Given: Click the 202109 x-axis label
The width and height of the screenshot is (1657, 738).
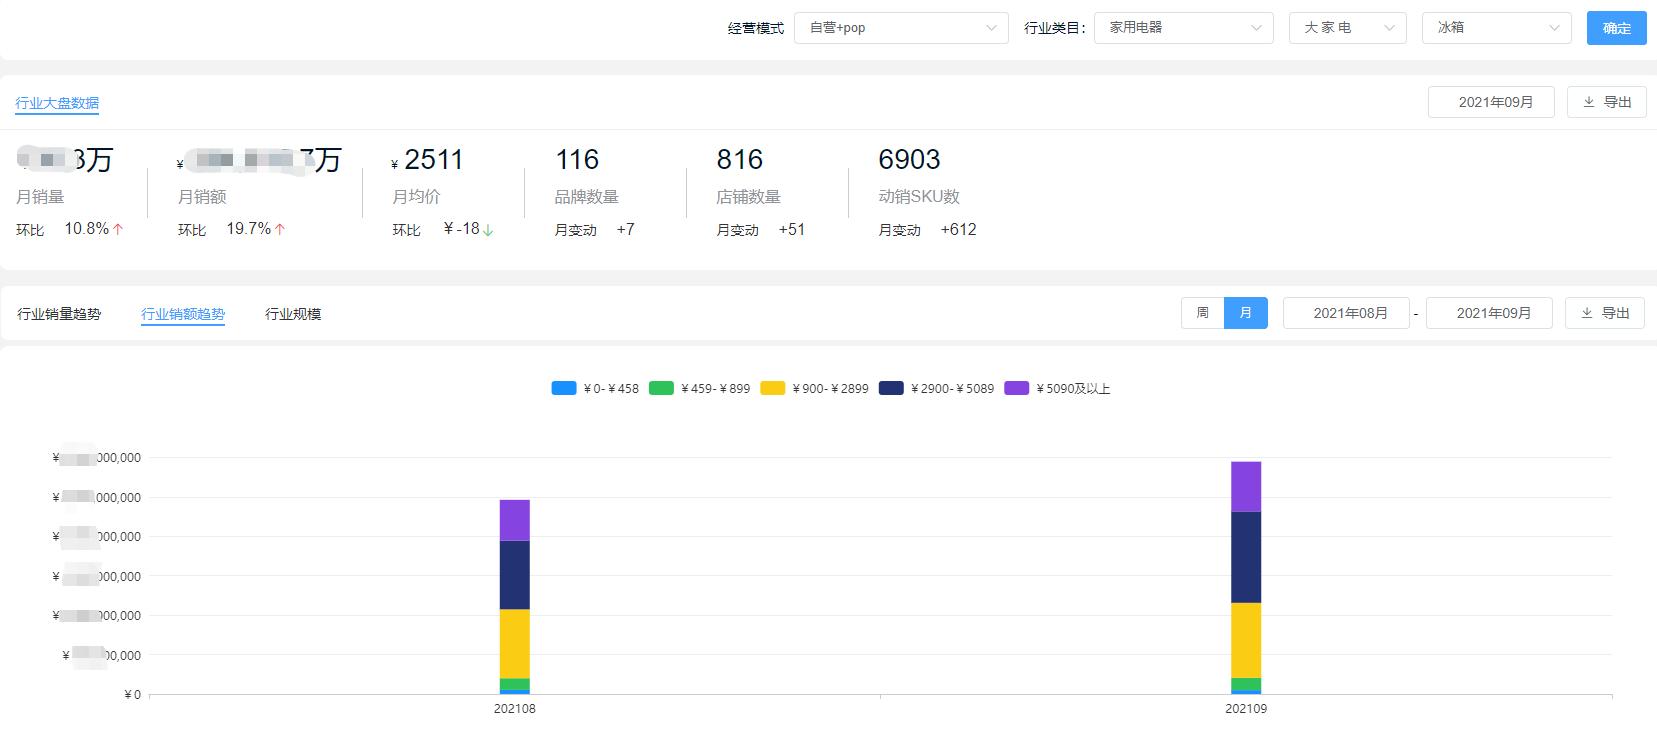Looking at the screenshot, I should (x=1246, y=709).
